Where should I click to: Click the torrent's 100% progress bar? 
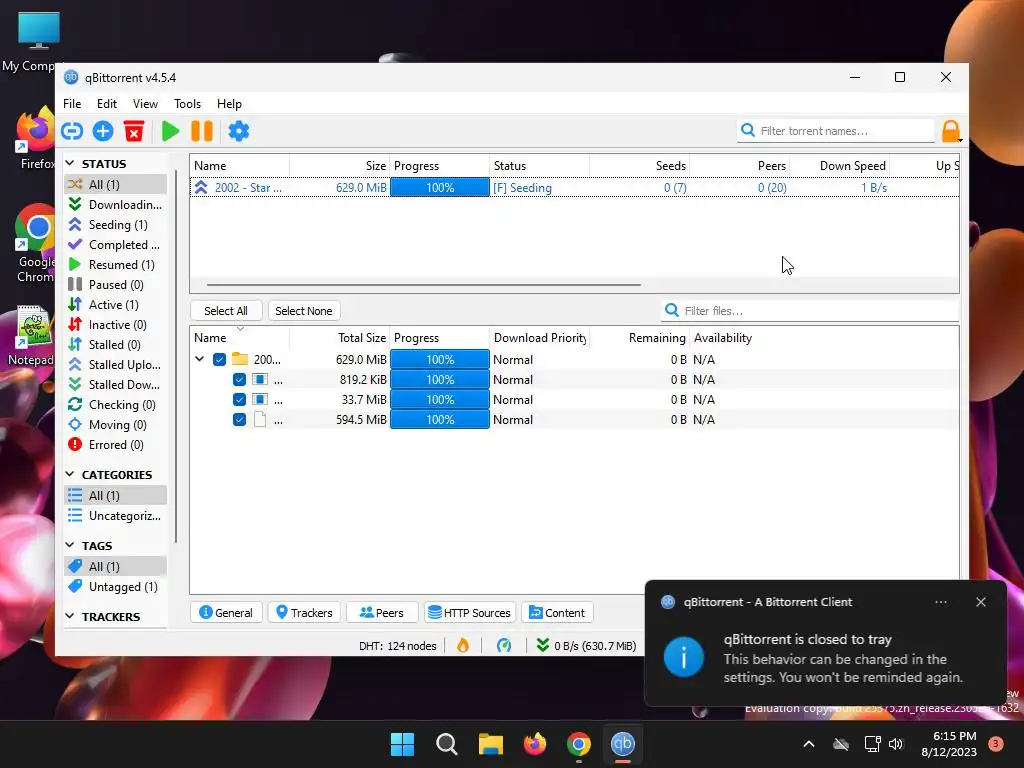(440, 188)
